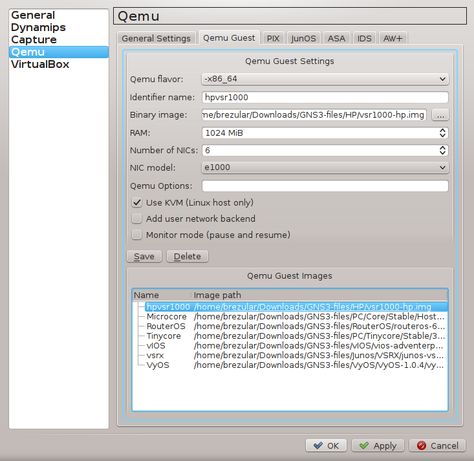Click the Number of NICs field
474x461 pixels.
tap(320, 150)
